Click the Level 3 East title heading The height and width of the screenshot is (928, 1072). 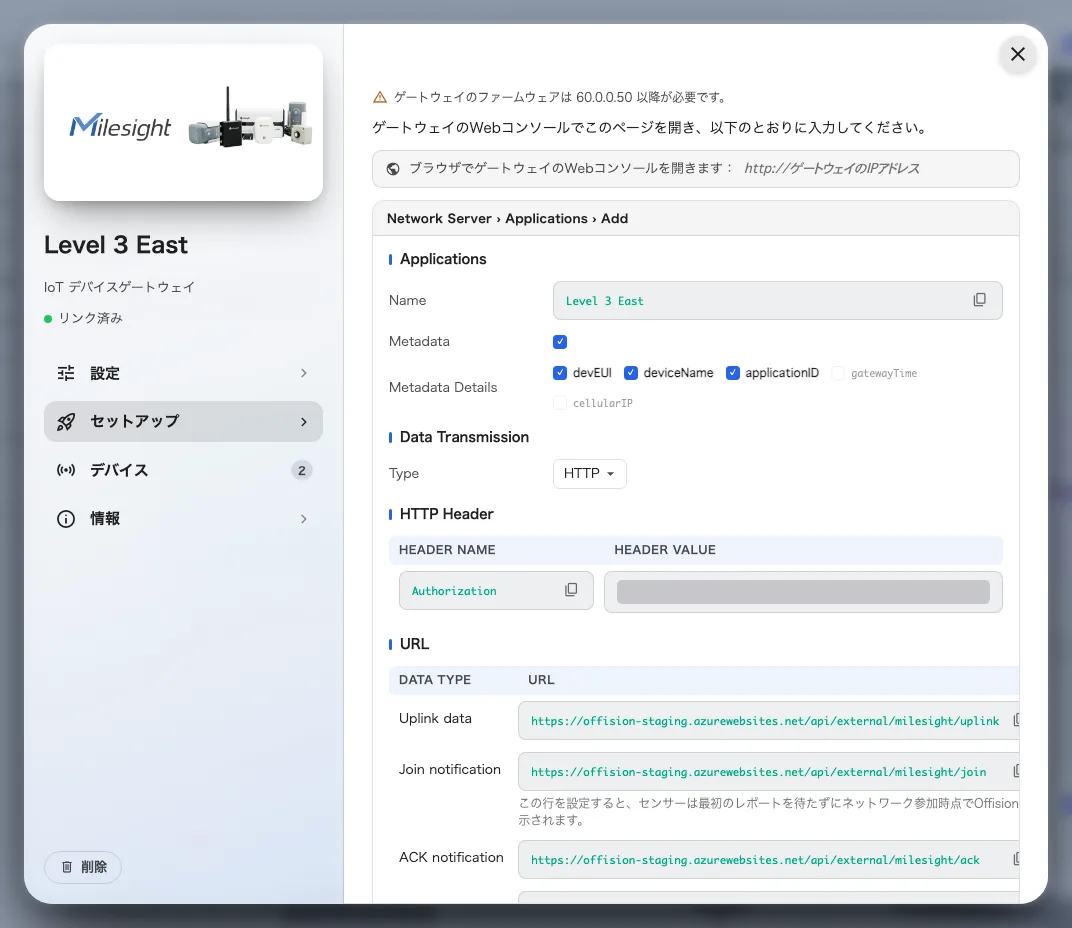pyautogui.click(x=116, y=245)
